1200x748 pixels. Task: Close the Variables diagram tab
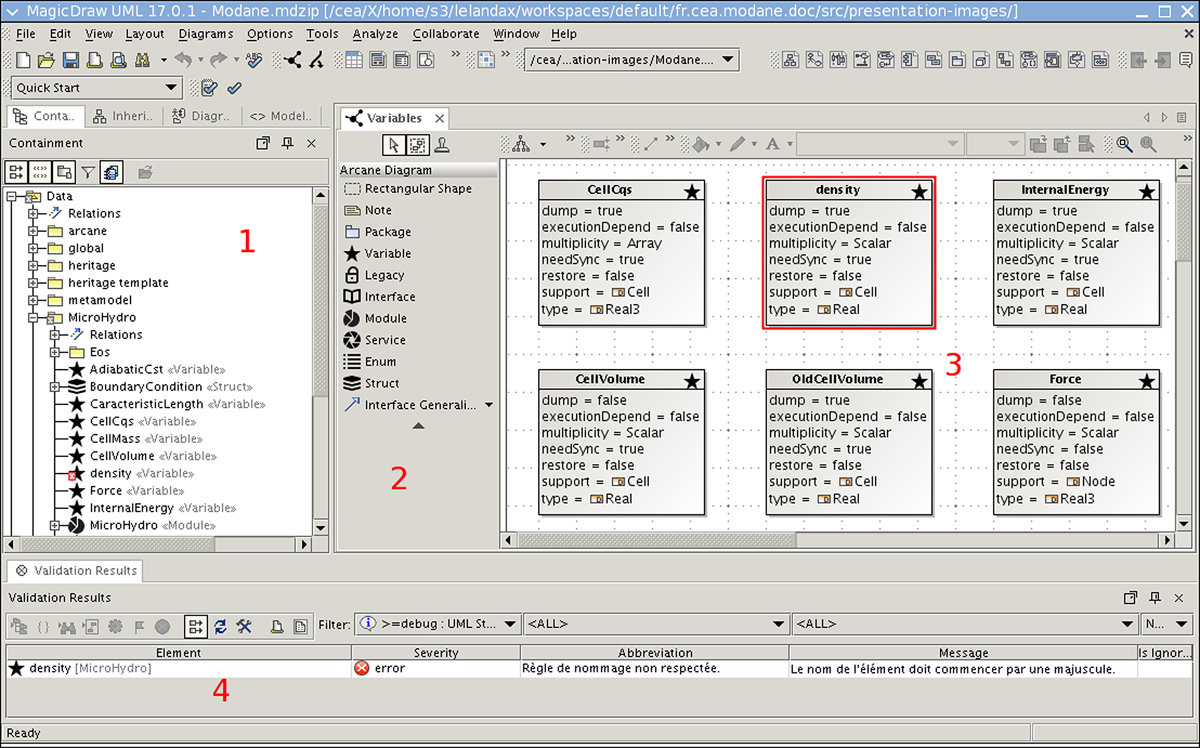click(439, 118)
